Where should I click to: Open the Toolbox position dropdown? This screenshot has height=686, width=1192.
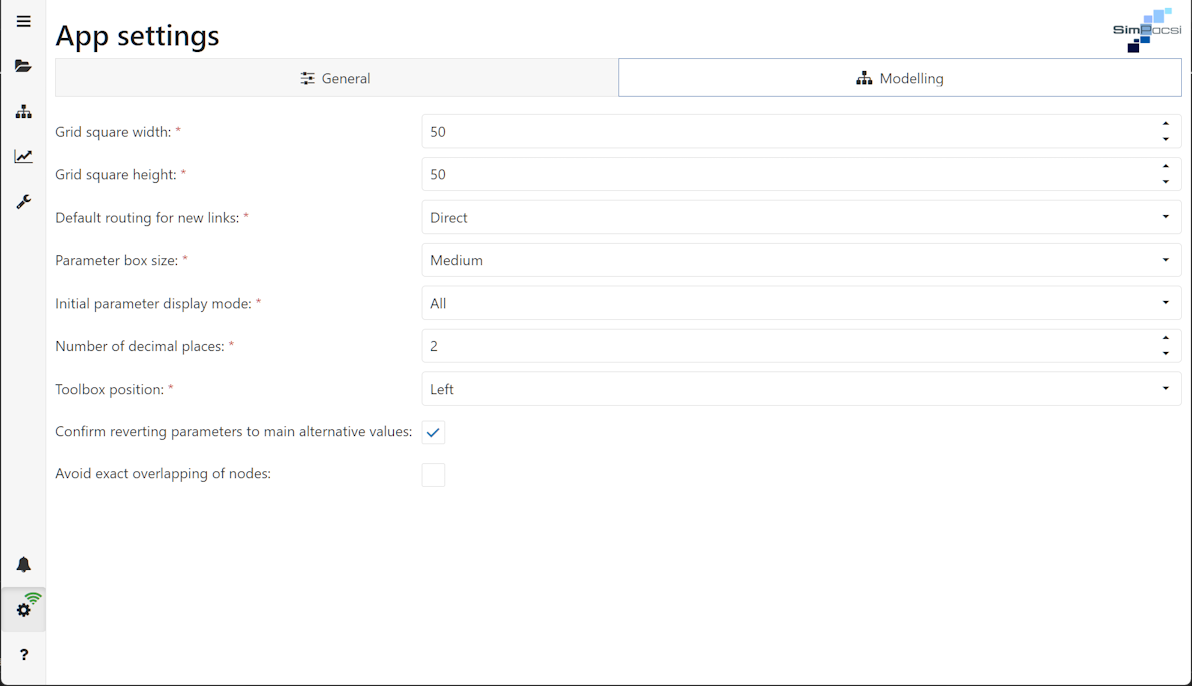[x=800, y=389]
